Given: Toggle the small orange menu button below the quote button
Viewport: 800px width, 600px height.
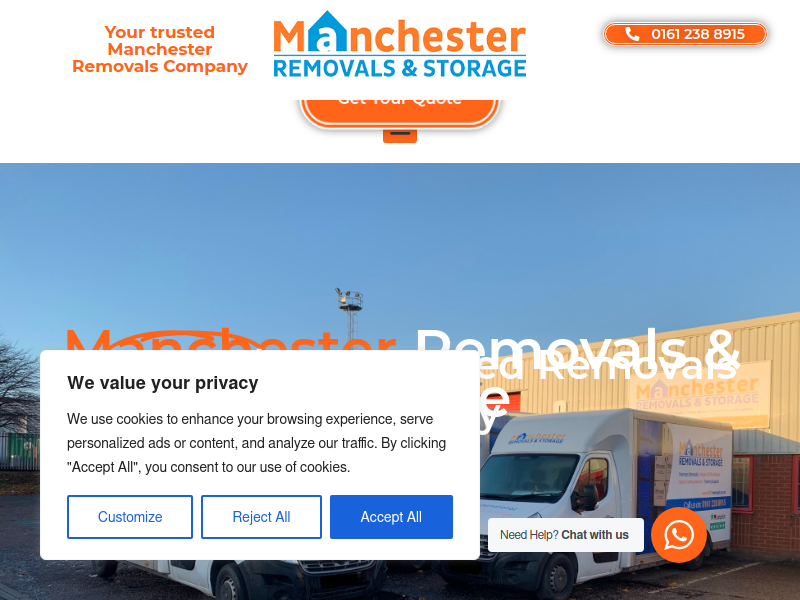Looking at the screenshot, I should coord(400,135).
